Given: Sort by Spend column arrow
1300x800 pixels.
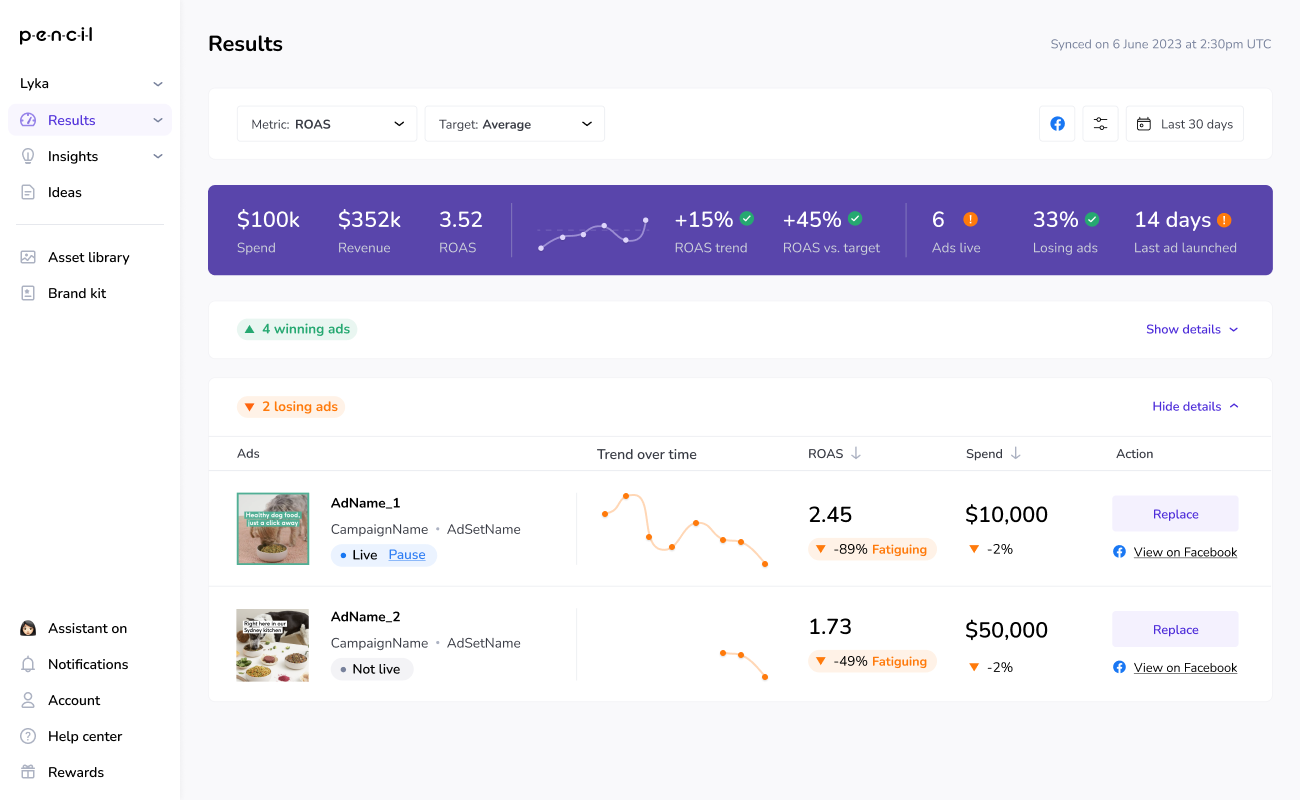Looking at the screenshot, I should (x=1015, y=453).
